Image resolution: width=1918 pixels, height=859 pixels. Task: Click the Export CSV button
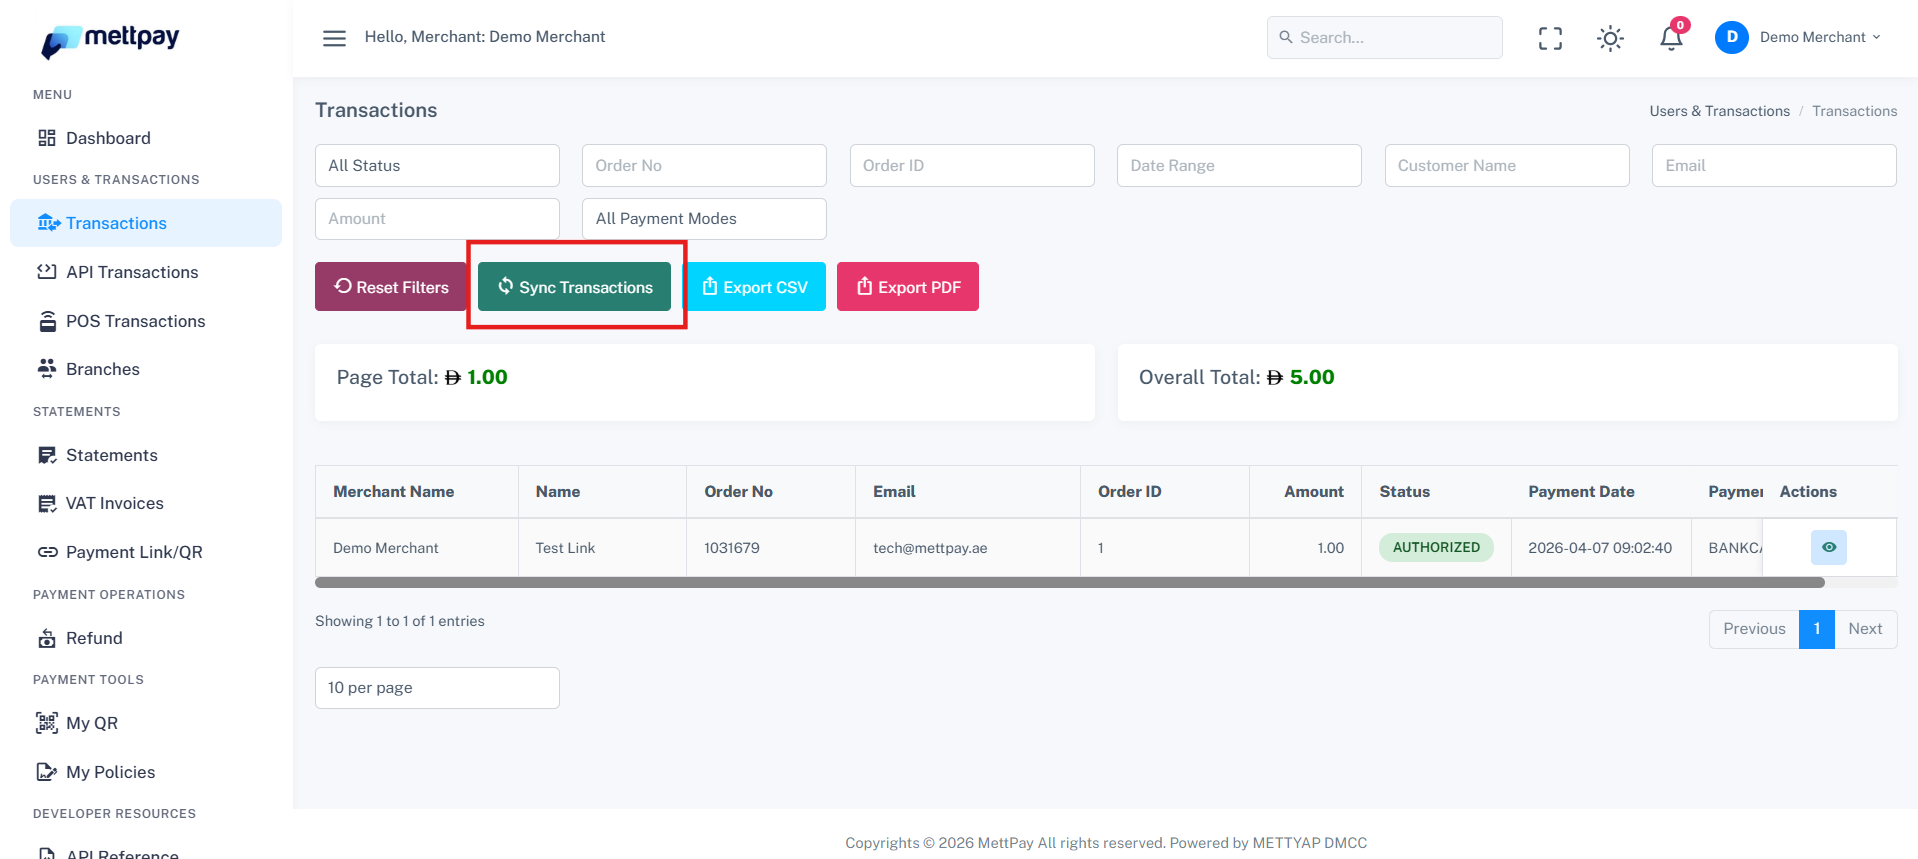(755, 287)
